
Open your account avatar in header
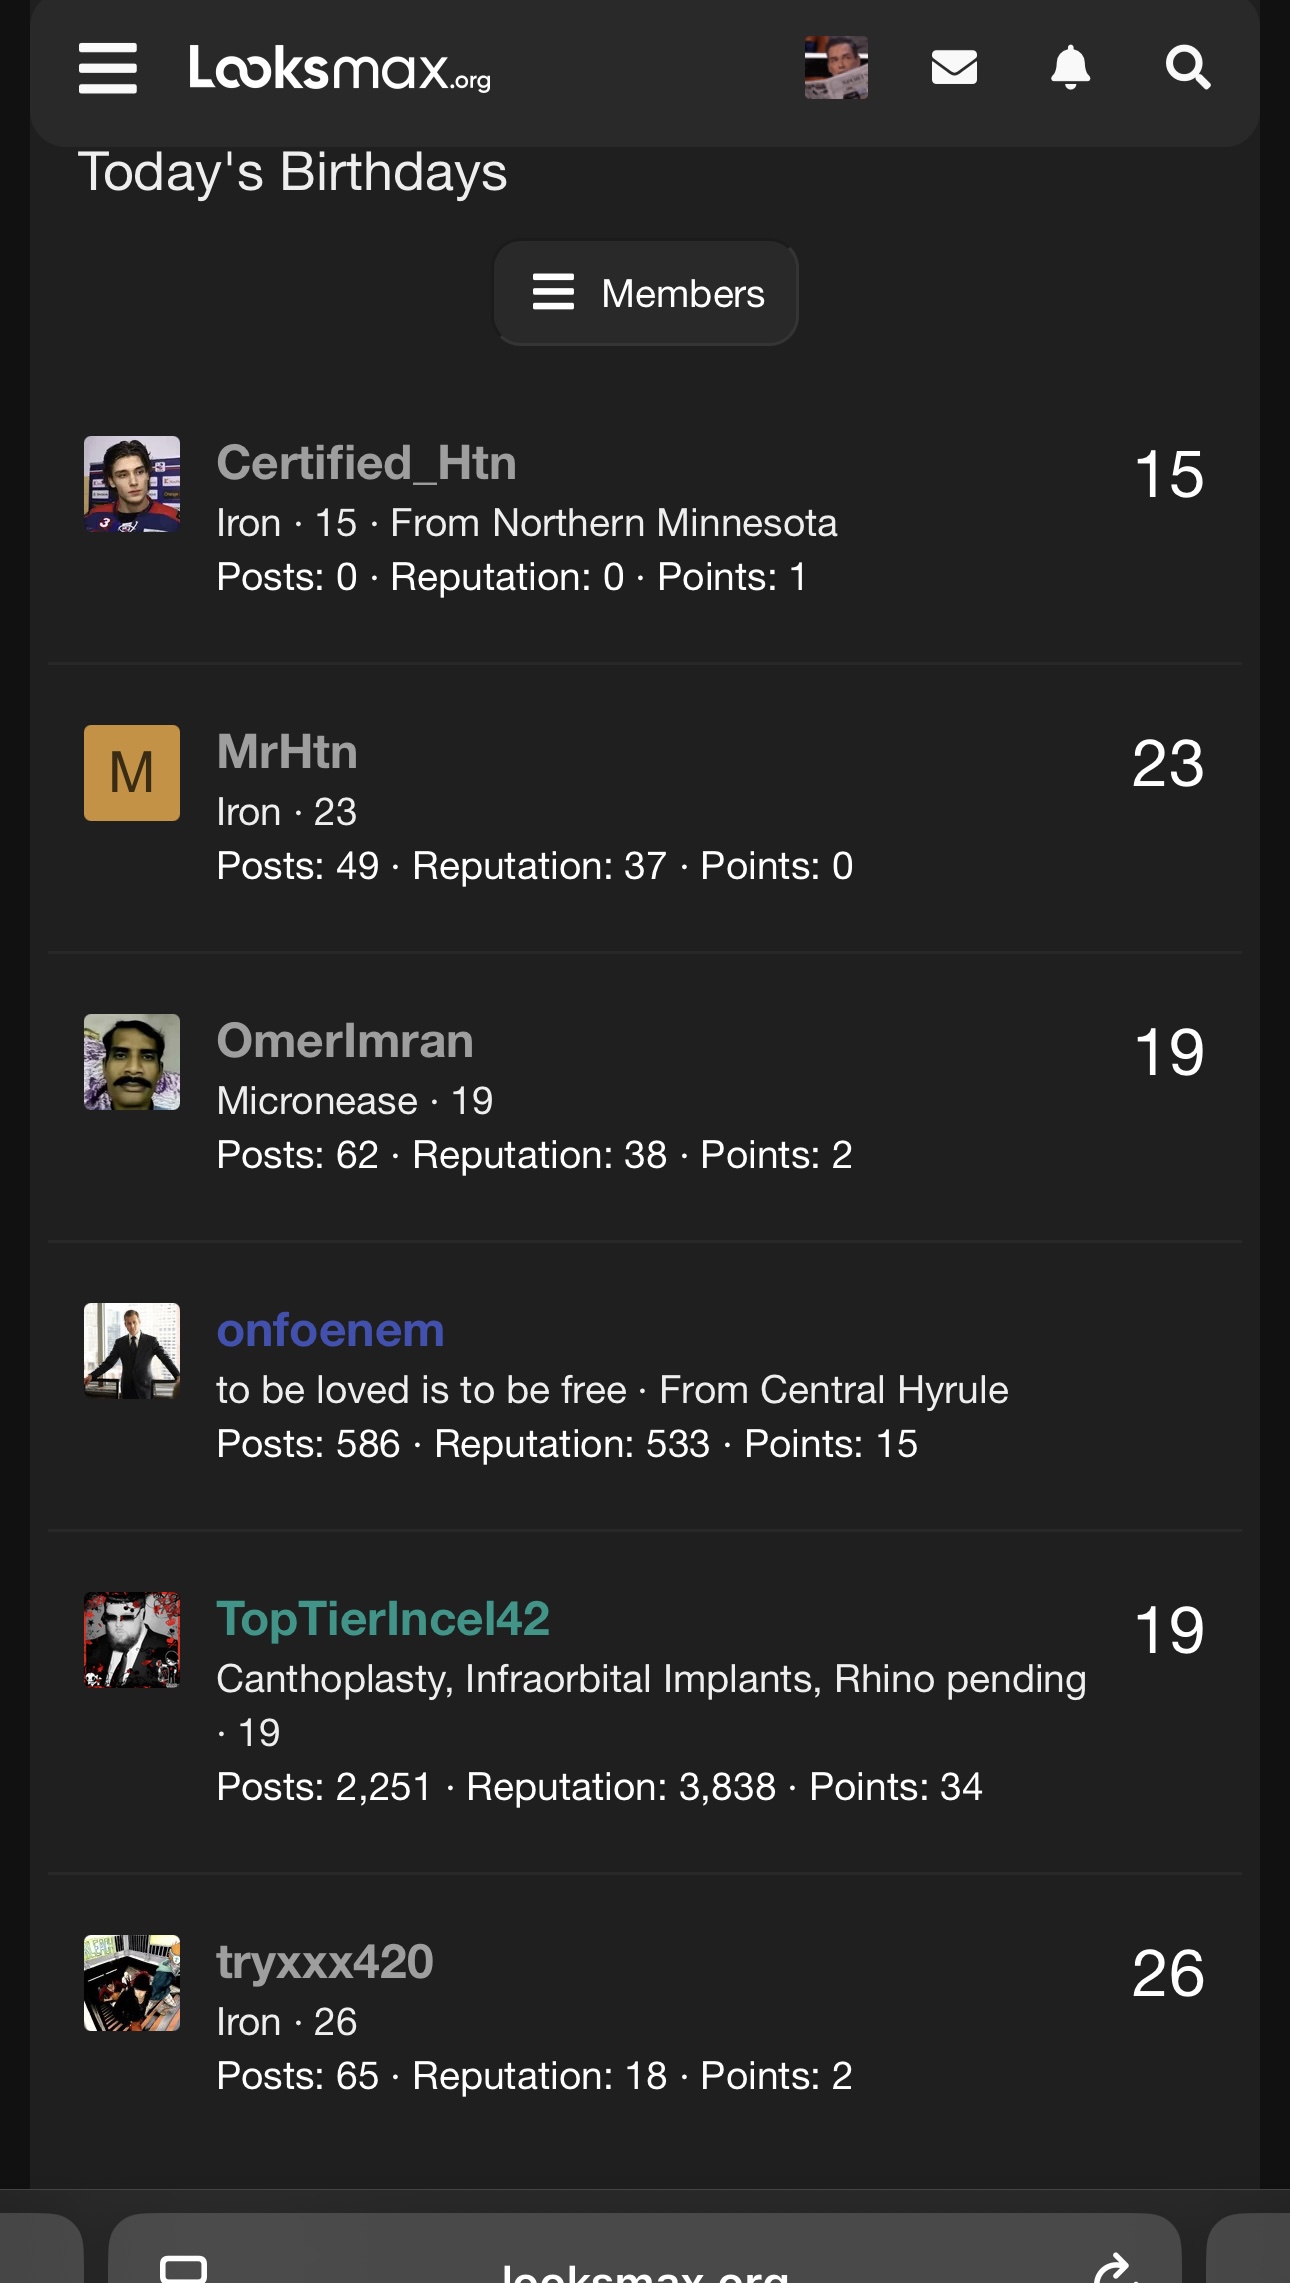pos(836,68)
